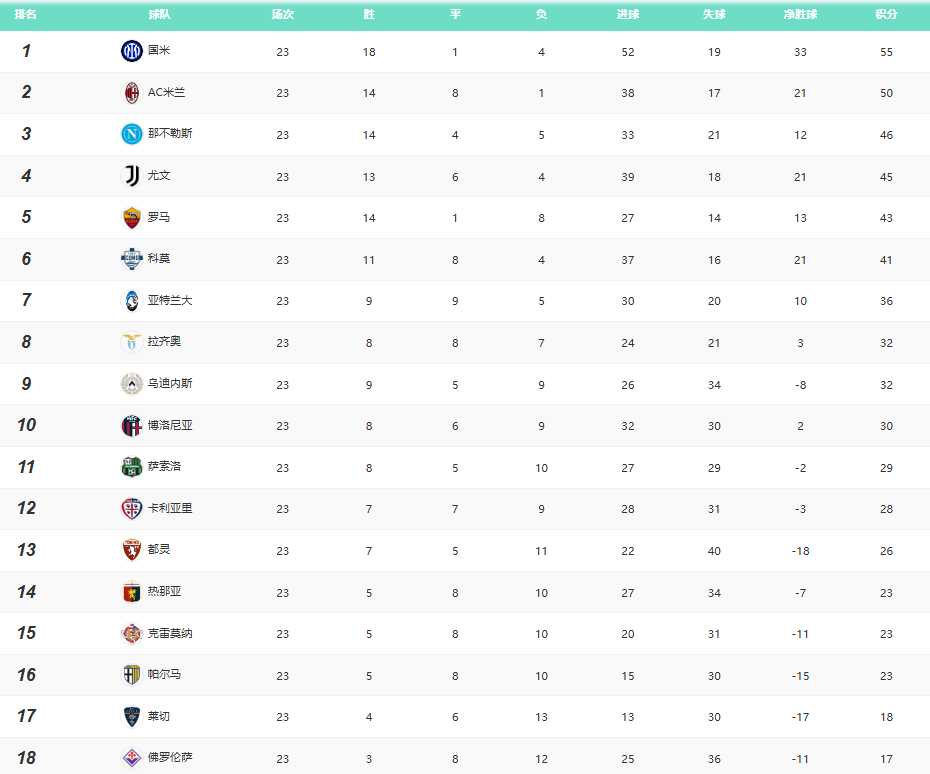930x774 pixels.
Task: Click the Bologna (博洛尼亚) club crest
Action: [x=132, y=426]
